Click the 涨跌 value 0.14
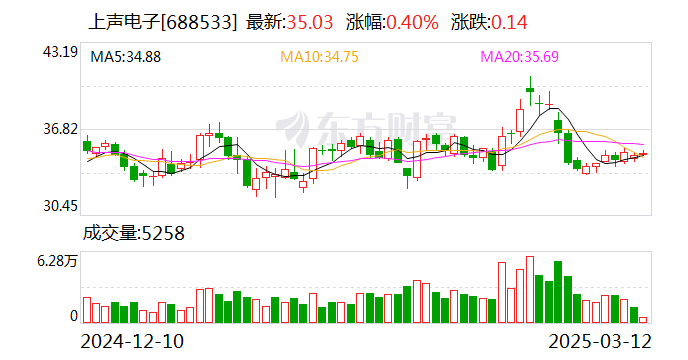The image size is (688, 360). pos(509,22)
